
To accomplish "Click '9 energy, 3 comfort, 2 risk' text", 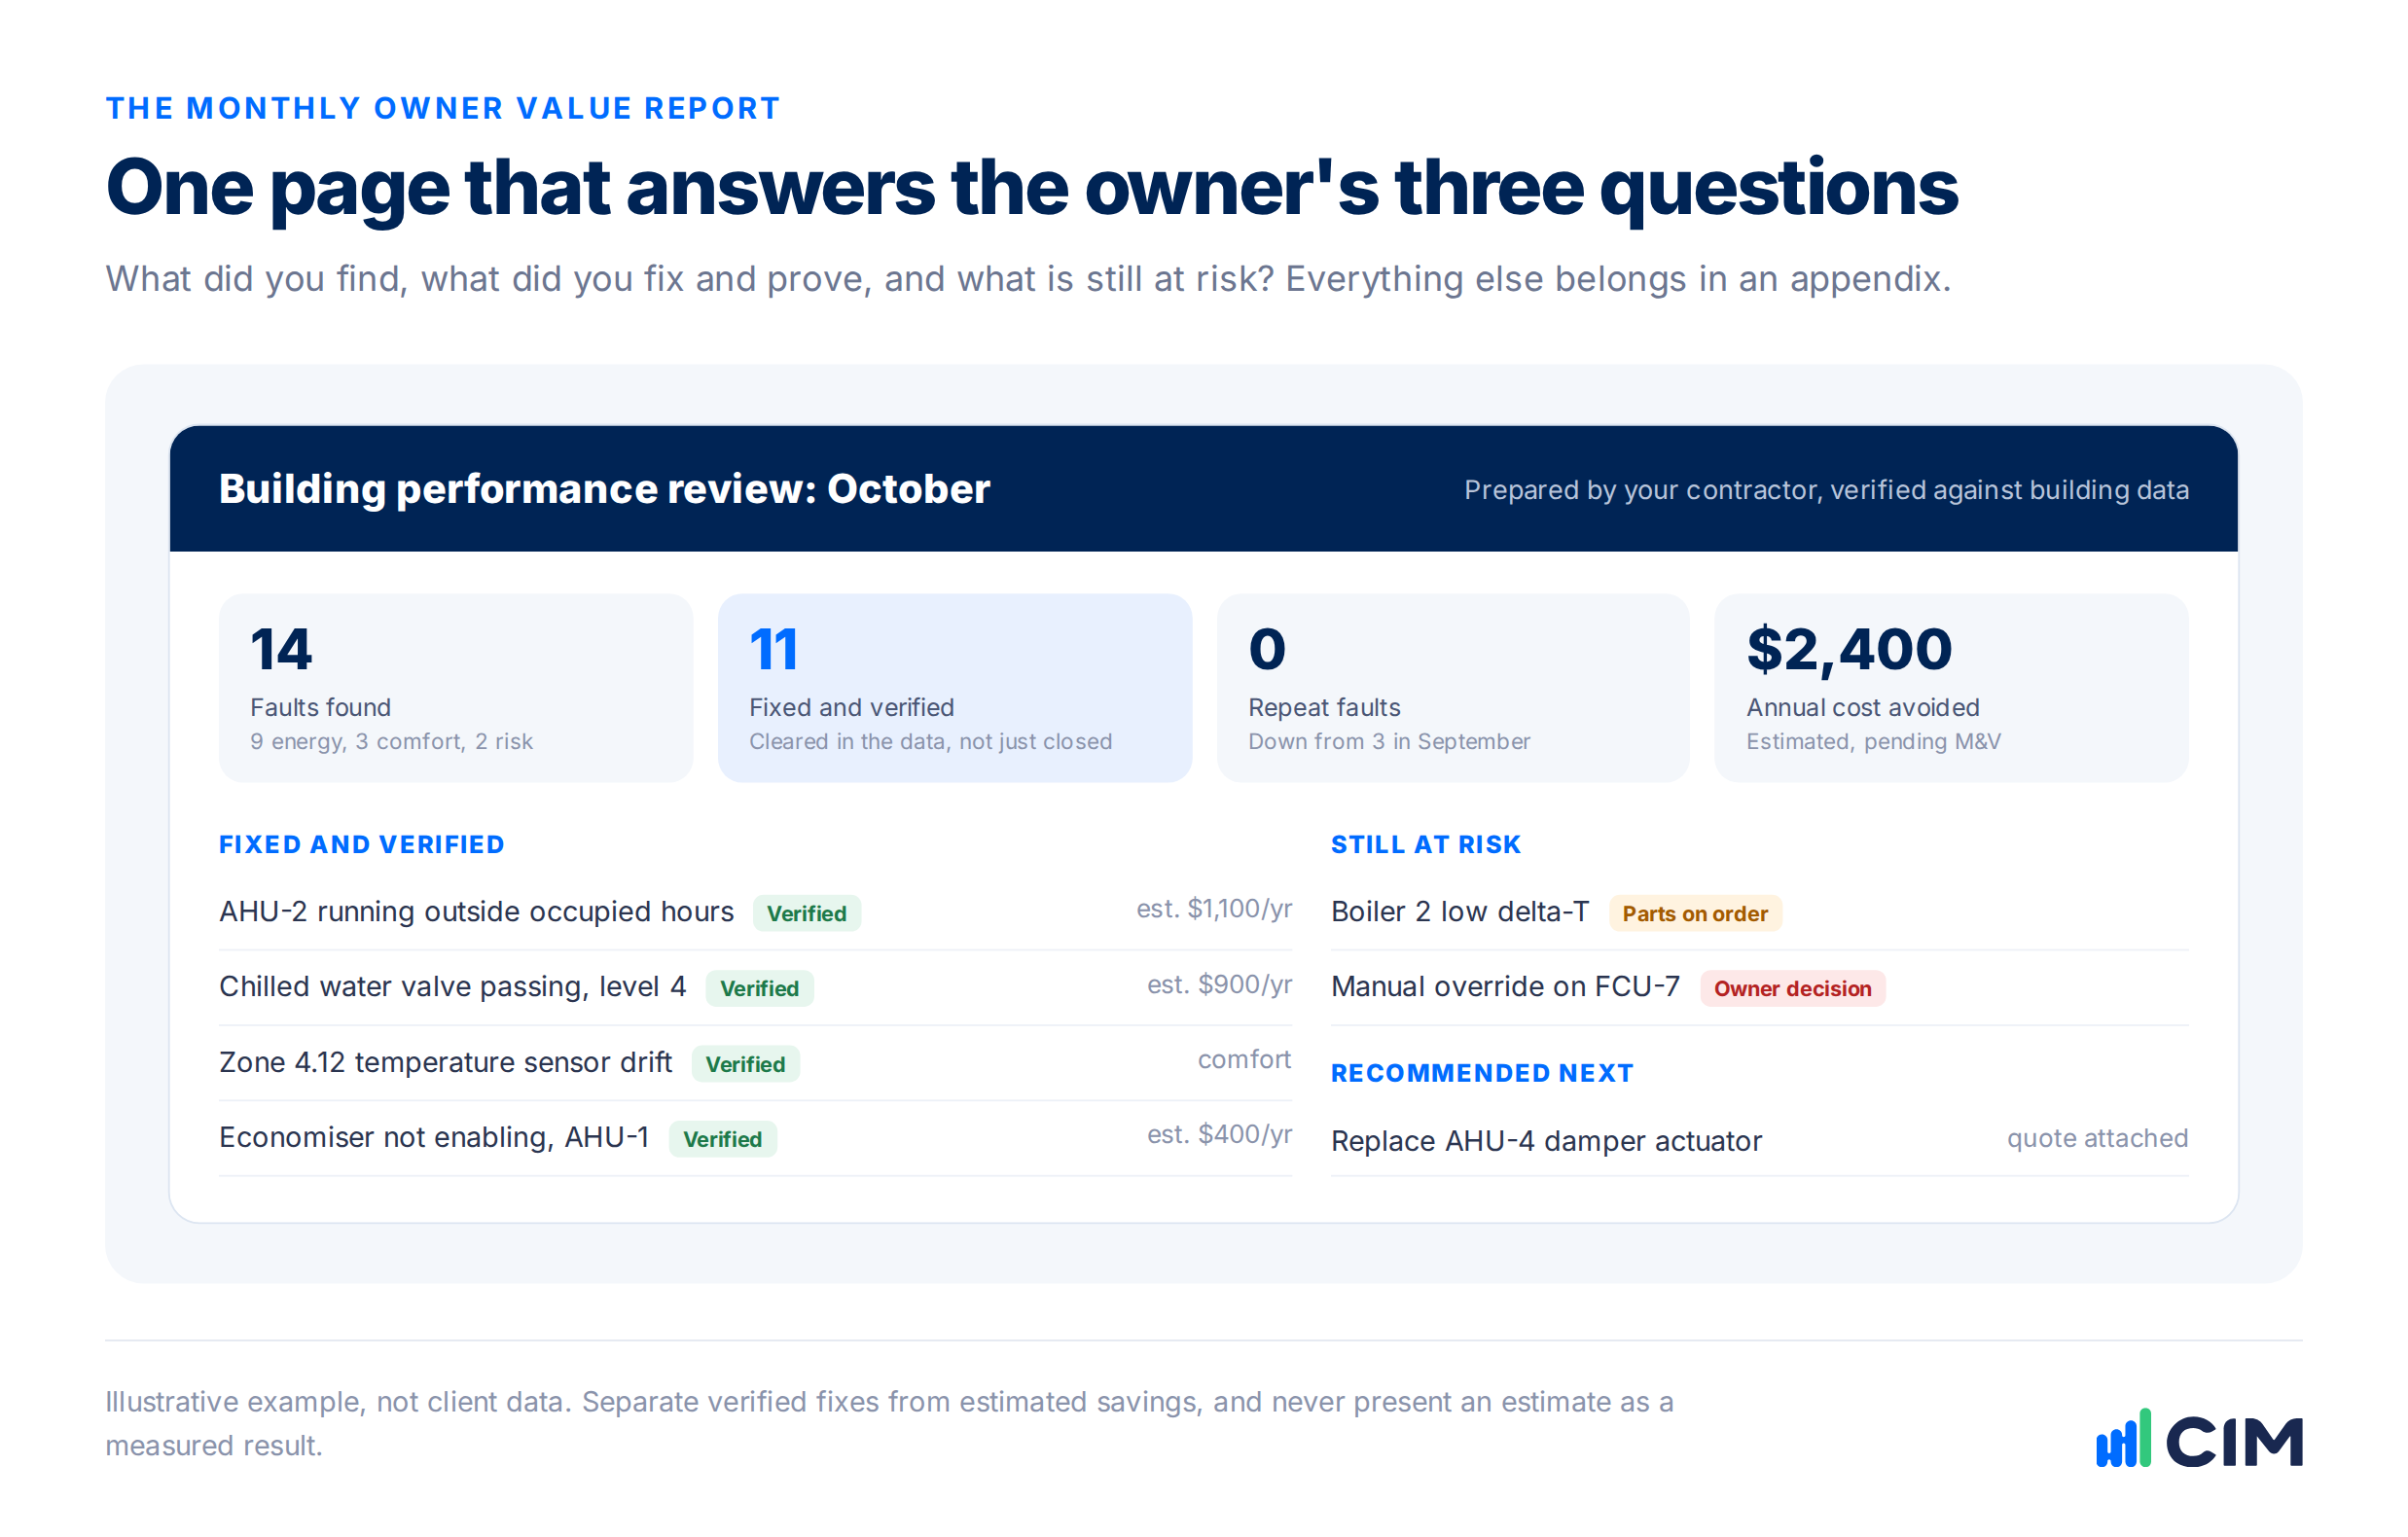I will [391, 742].
